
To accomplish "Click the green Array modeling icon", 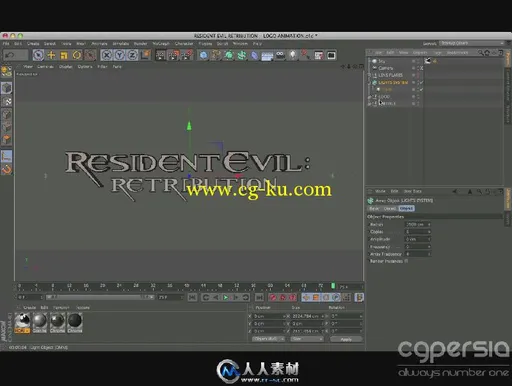I will 242,55.
